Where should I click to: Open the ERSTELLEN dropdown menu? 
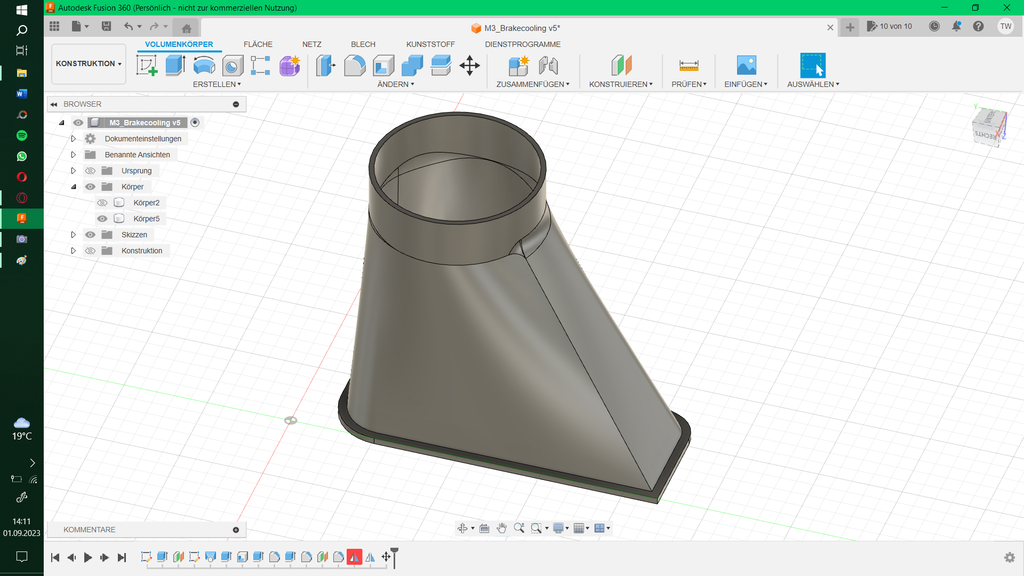[217, 85]
